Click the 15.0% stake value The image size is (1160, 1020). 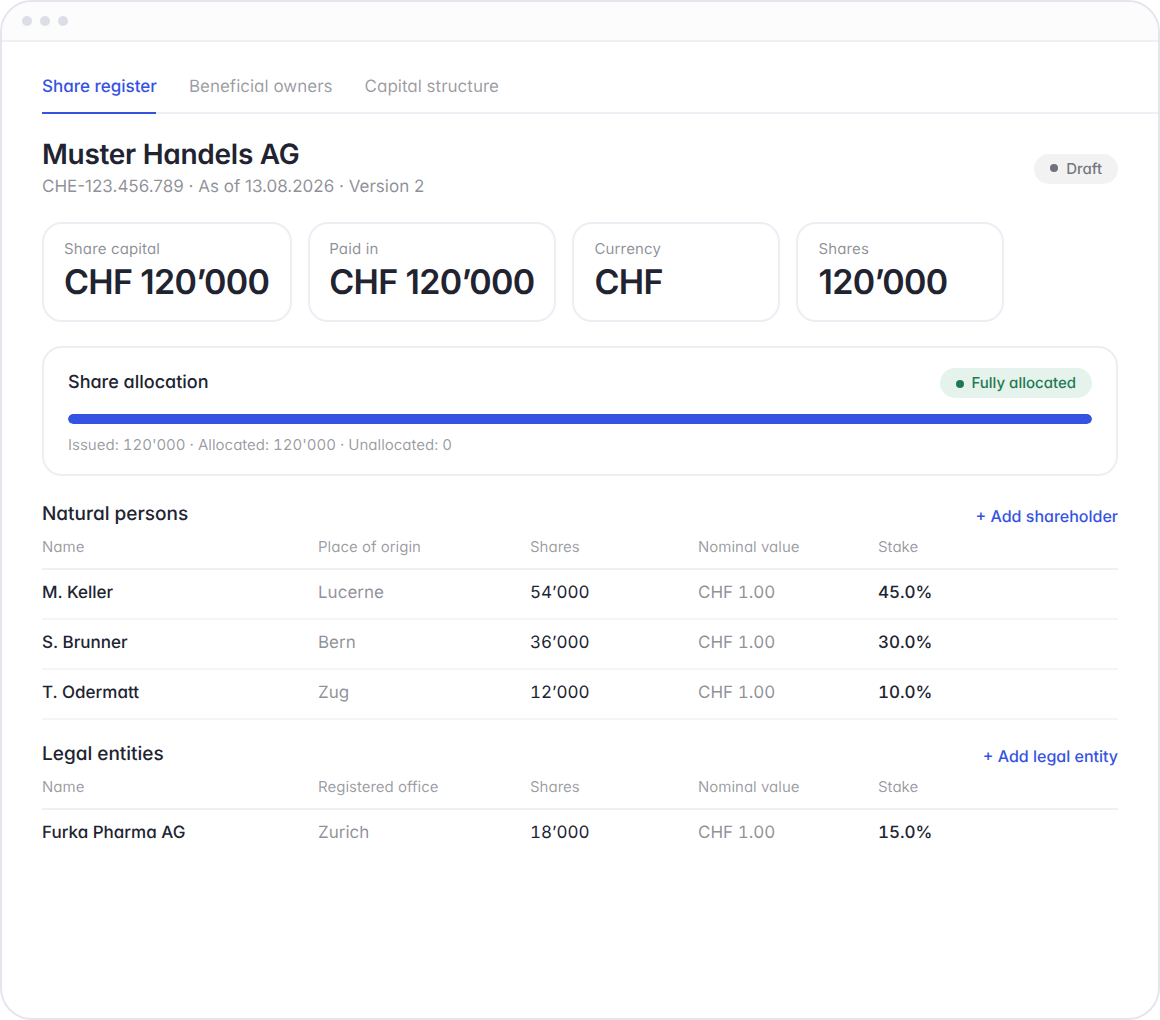[x=905, y=832]
